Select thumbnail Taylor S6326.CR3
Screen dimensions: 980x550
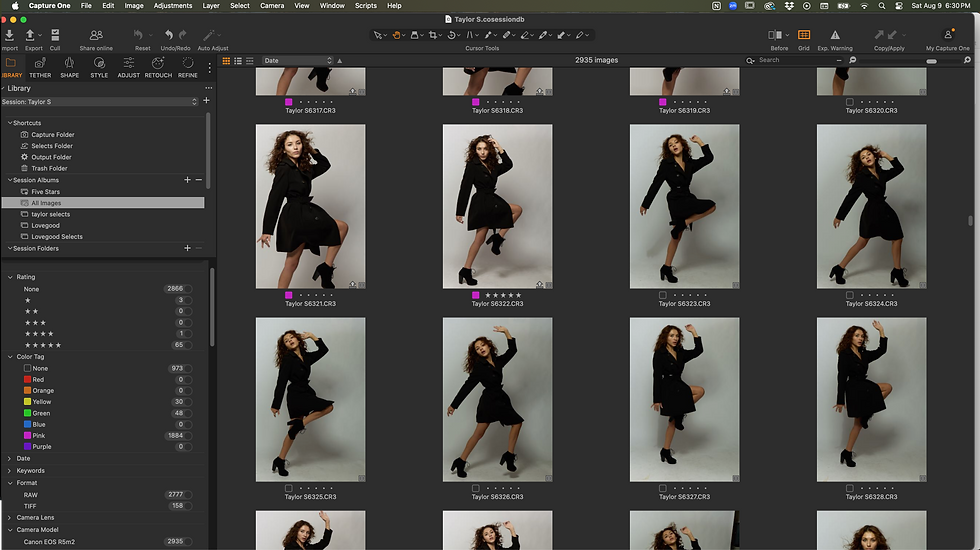[x=498, y=399]
